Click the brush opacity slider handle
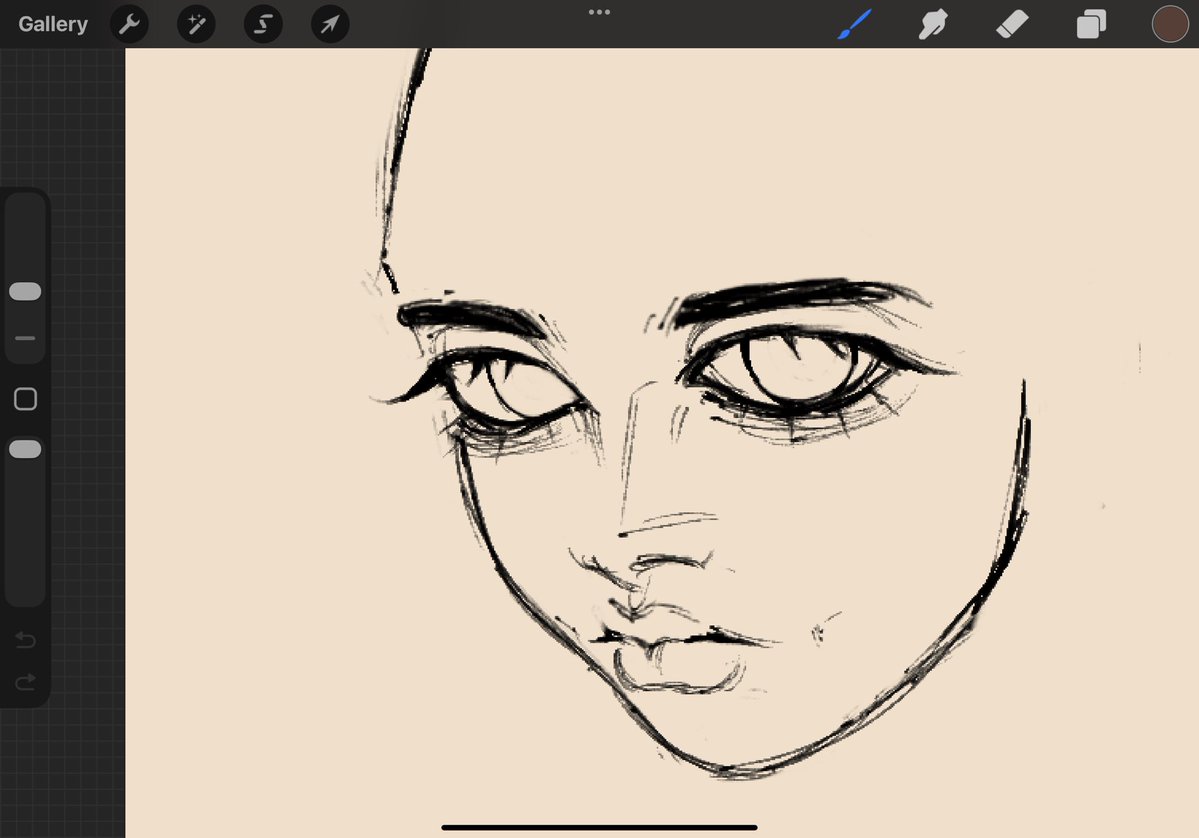This screenshot has width=1199, height=838. (25, 449)
